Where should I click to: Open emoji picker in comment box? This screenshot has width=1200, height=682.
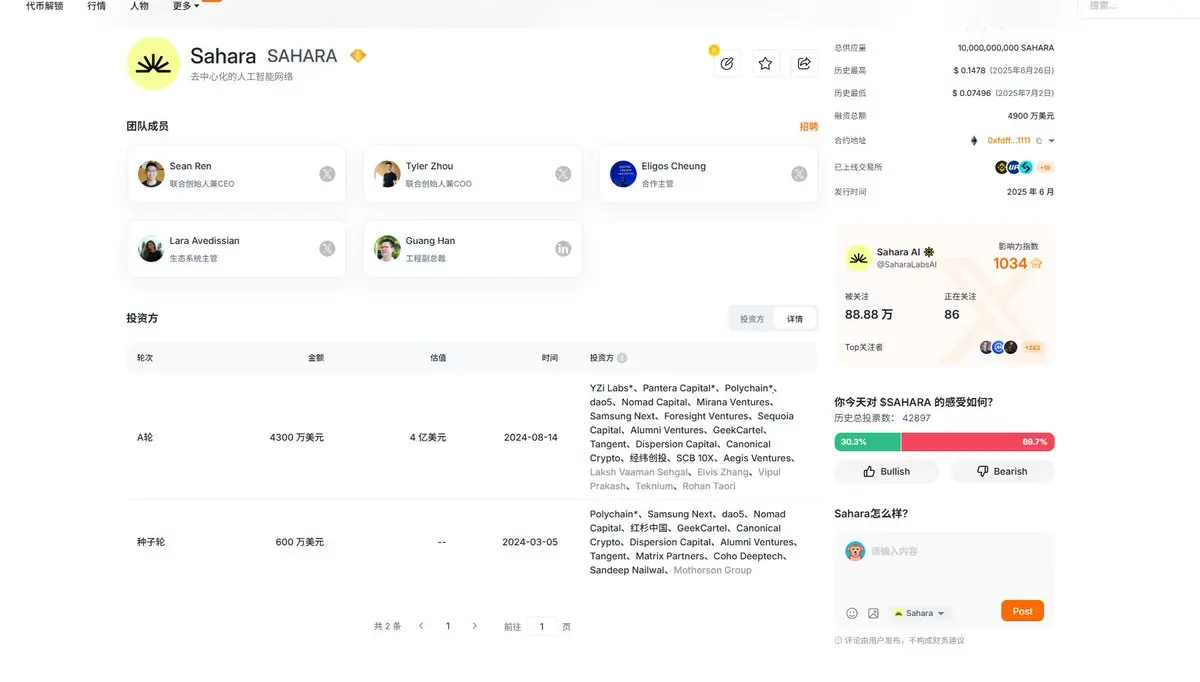(x=852, y=613)
